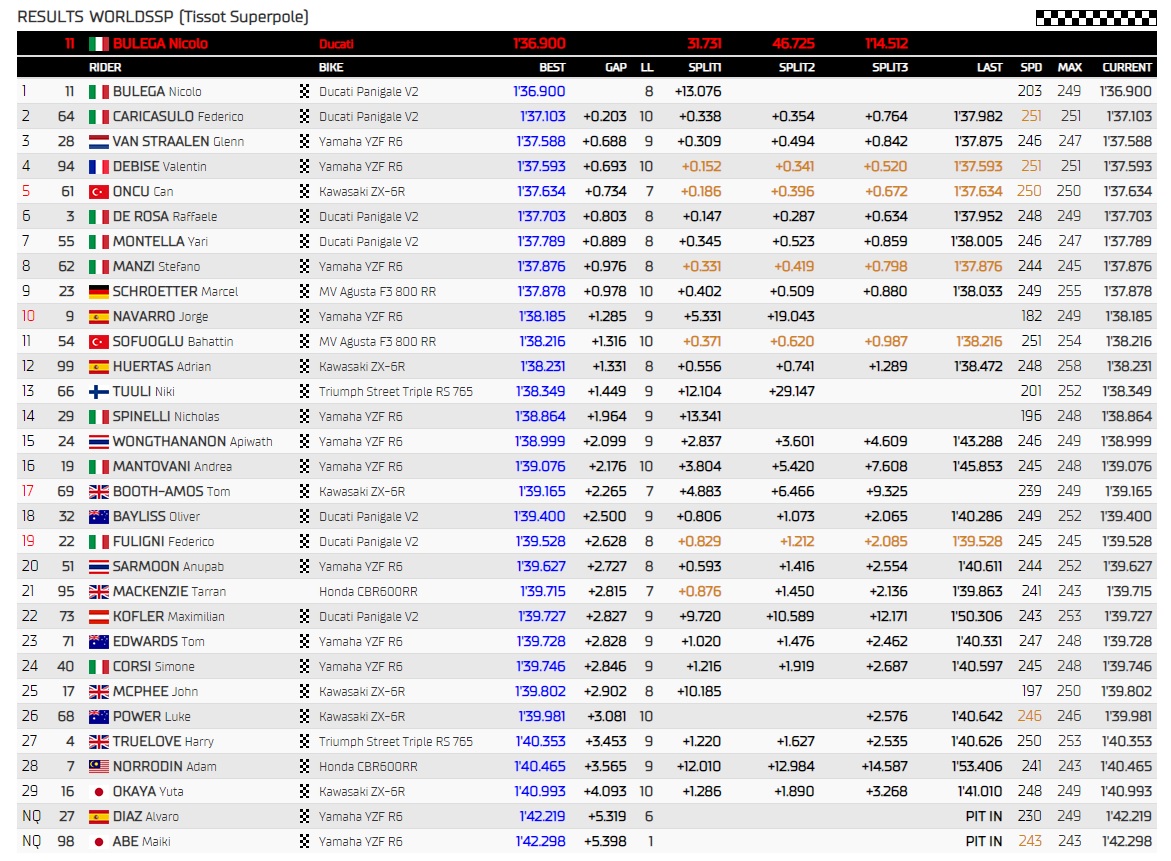Select rider name SOFUOGLU Bahattin
1171x861 pixels.
(173, 342)
